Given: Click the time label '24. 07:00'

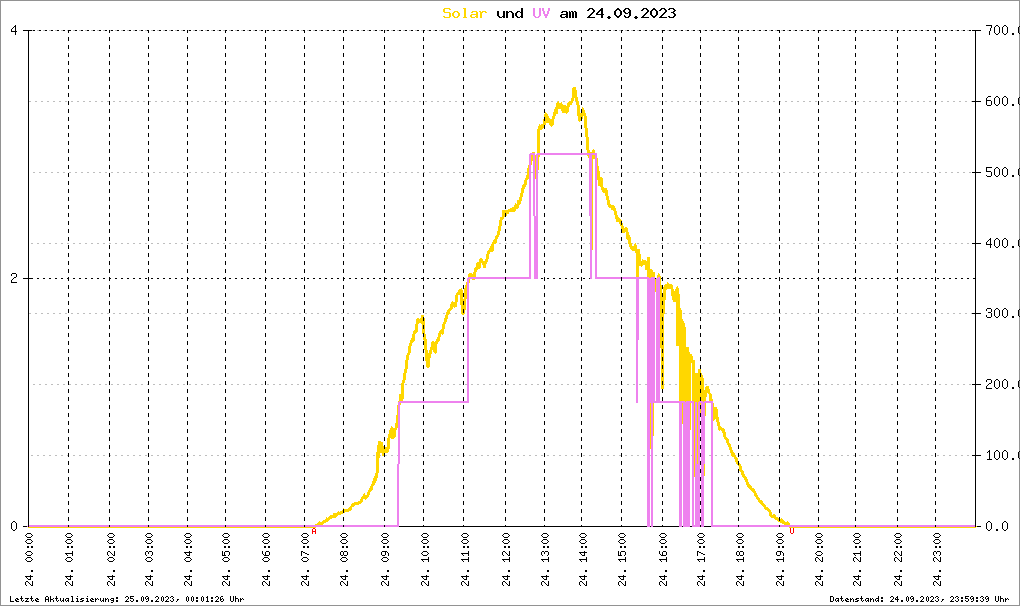Looking at the screenshot, I should coord(306,560).
